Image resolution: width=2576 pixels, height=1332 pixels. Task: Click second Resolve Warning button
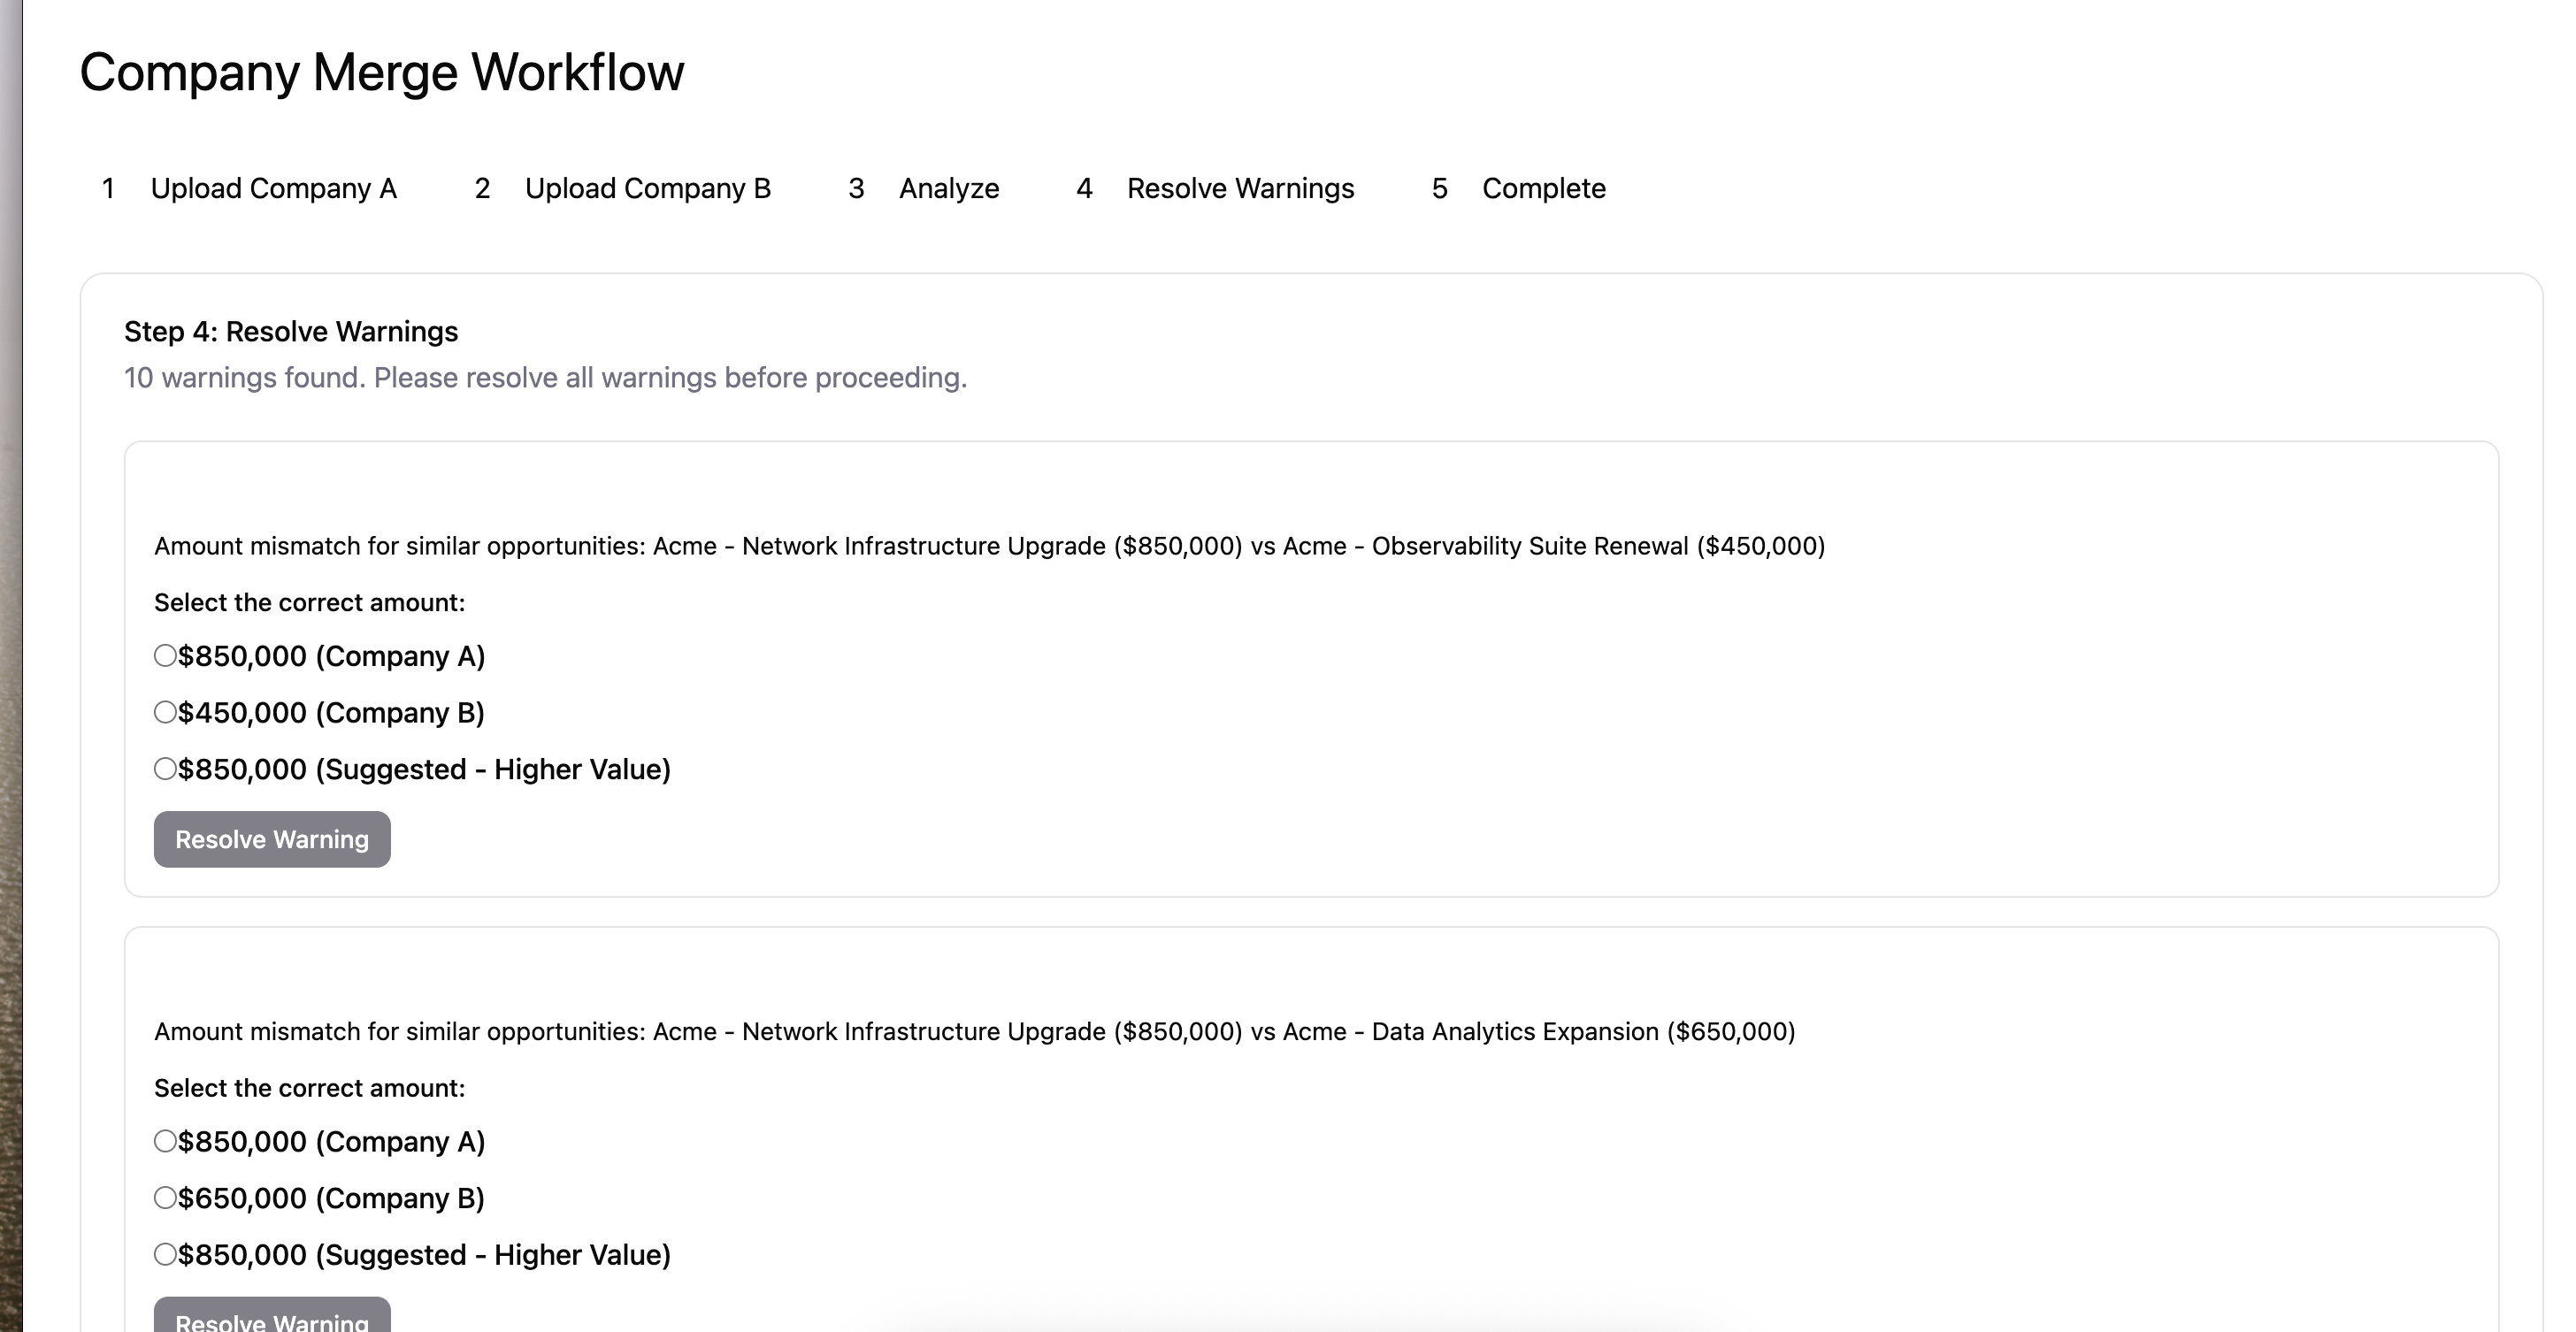pyautogui.click(x=272, y=1318)
